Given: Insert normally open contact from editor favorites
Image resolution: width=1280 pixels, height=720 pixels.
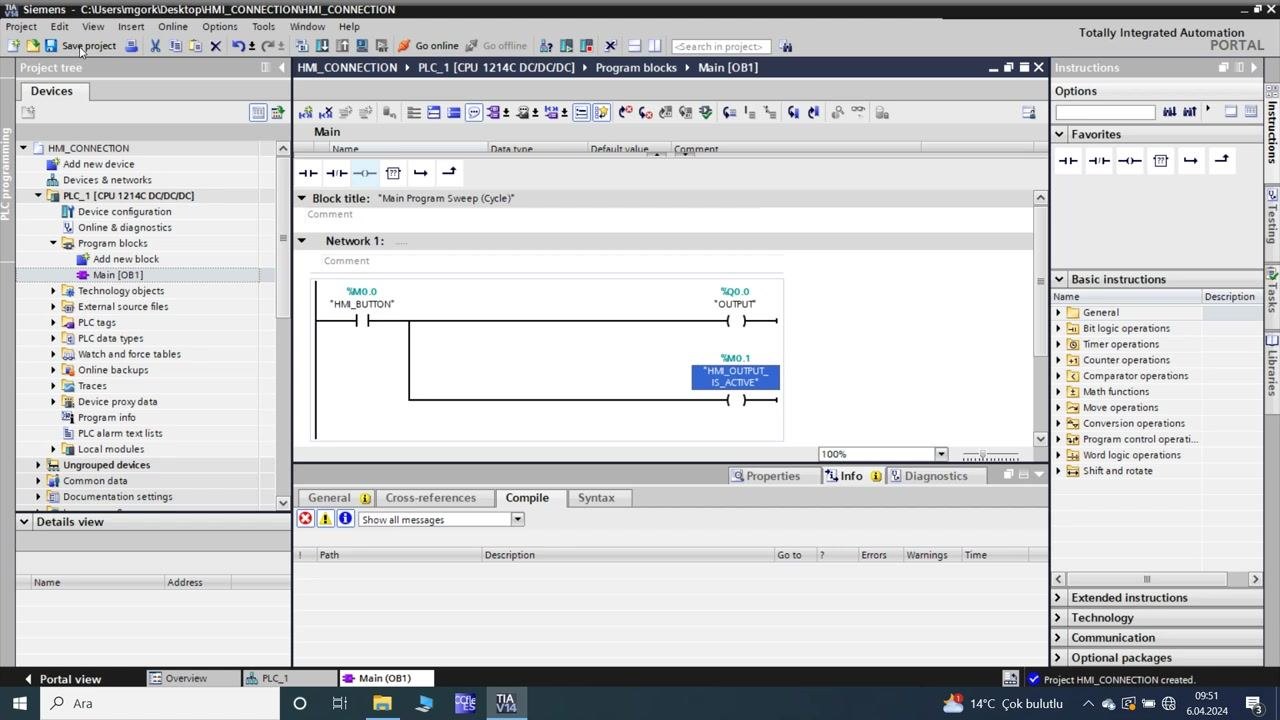Looking at the screenshot, I should coord(308,173).
